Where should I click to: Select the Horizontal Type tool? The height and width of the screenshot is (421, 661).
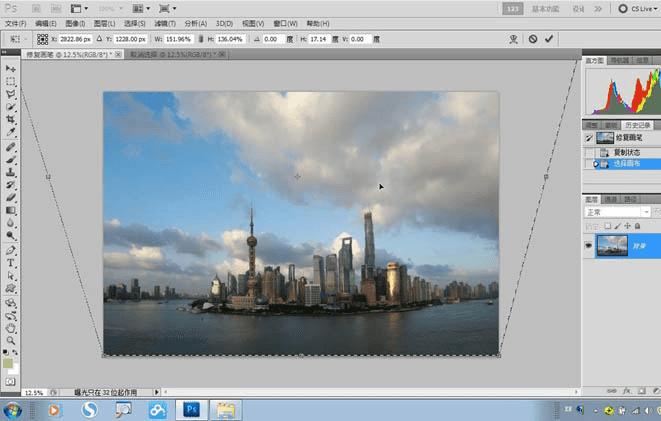11,262
